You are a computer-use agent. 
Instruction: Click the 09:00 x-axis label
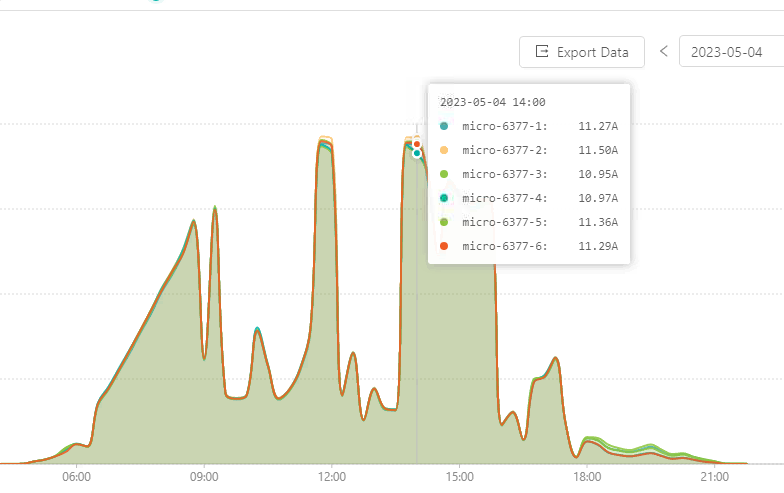click(204, 478)
